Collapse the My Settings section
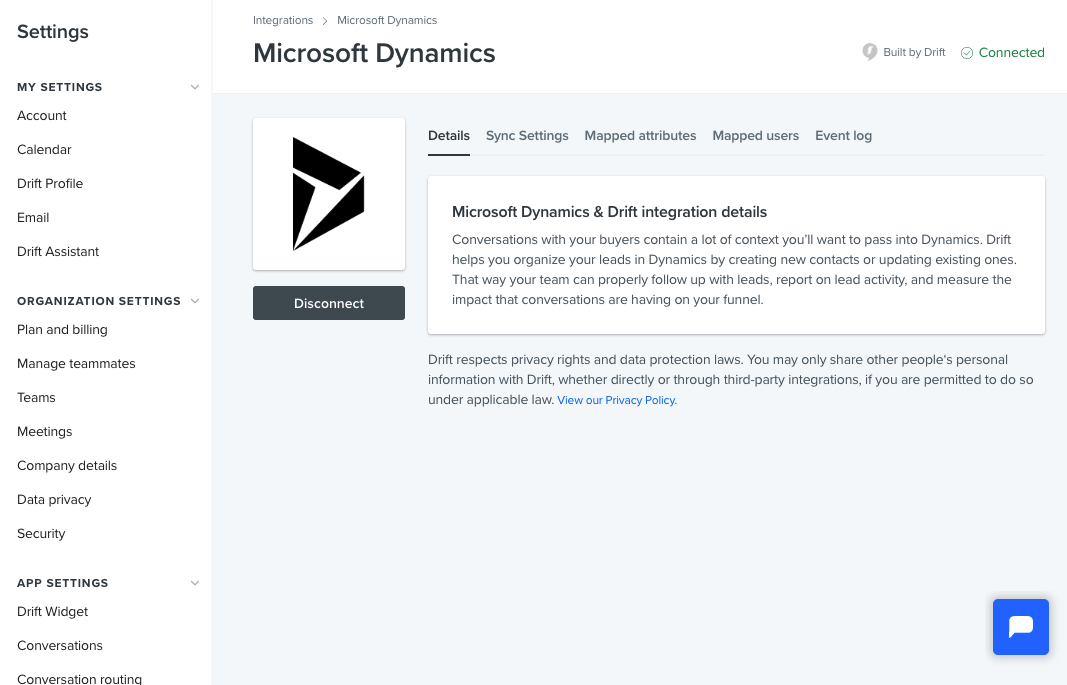This screenshot has height=685, width=1067. click(195, 87)
